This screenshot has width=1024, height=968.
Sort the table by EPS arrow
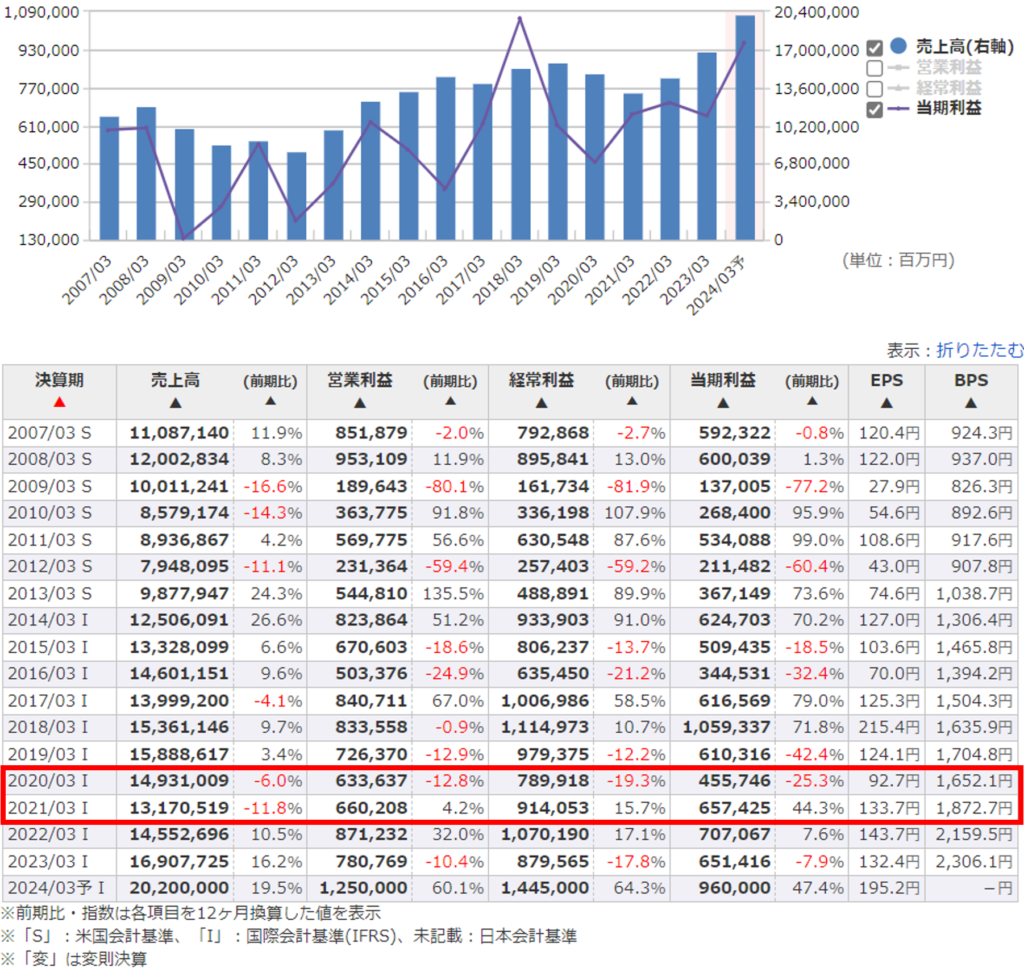coord(885,403)
